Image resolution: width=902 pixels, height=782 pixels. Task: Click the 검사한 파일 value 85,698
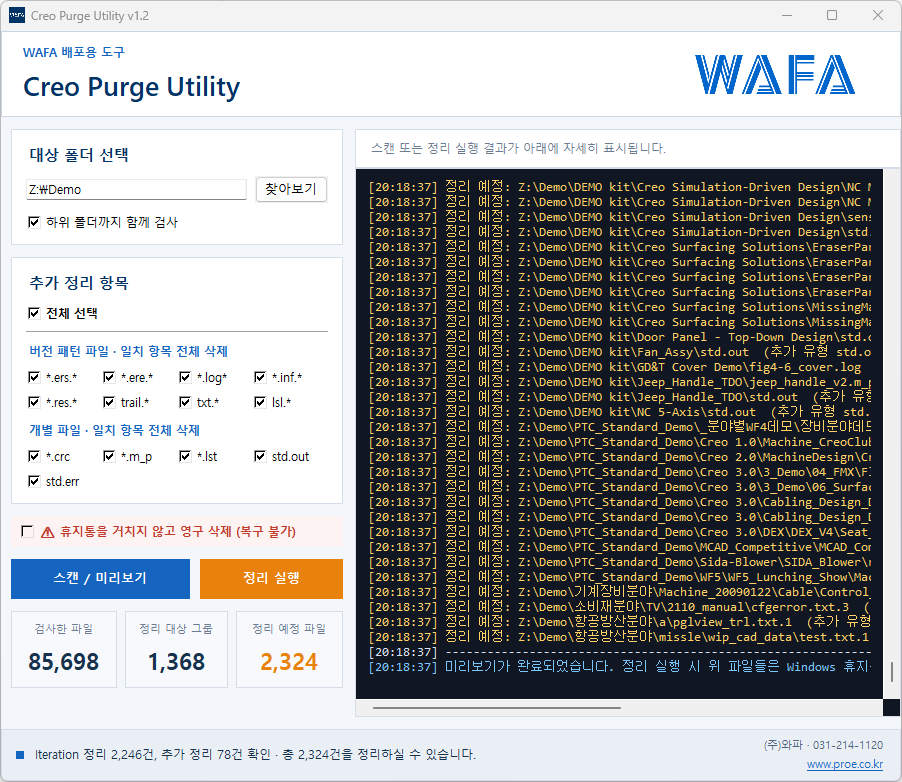point(64,662)
